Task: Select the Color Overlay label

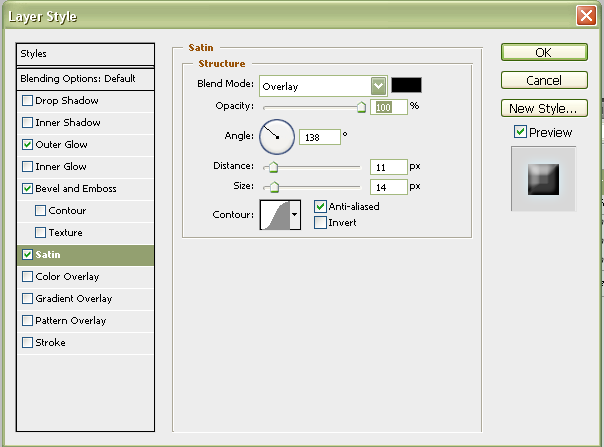Action: pos(67,277)
